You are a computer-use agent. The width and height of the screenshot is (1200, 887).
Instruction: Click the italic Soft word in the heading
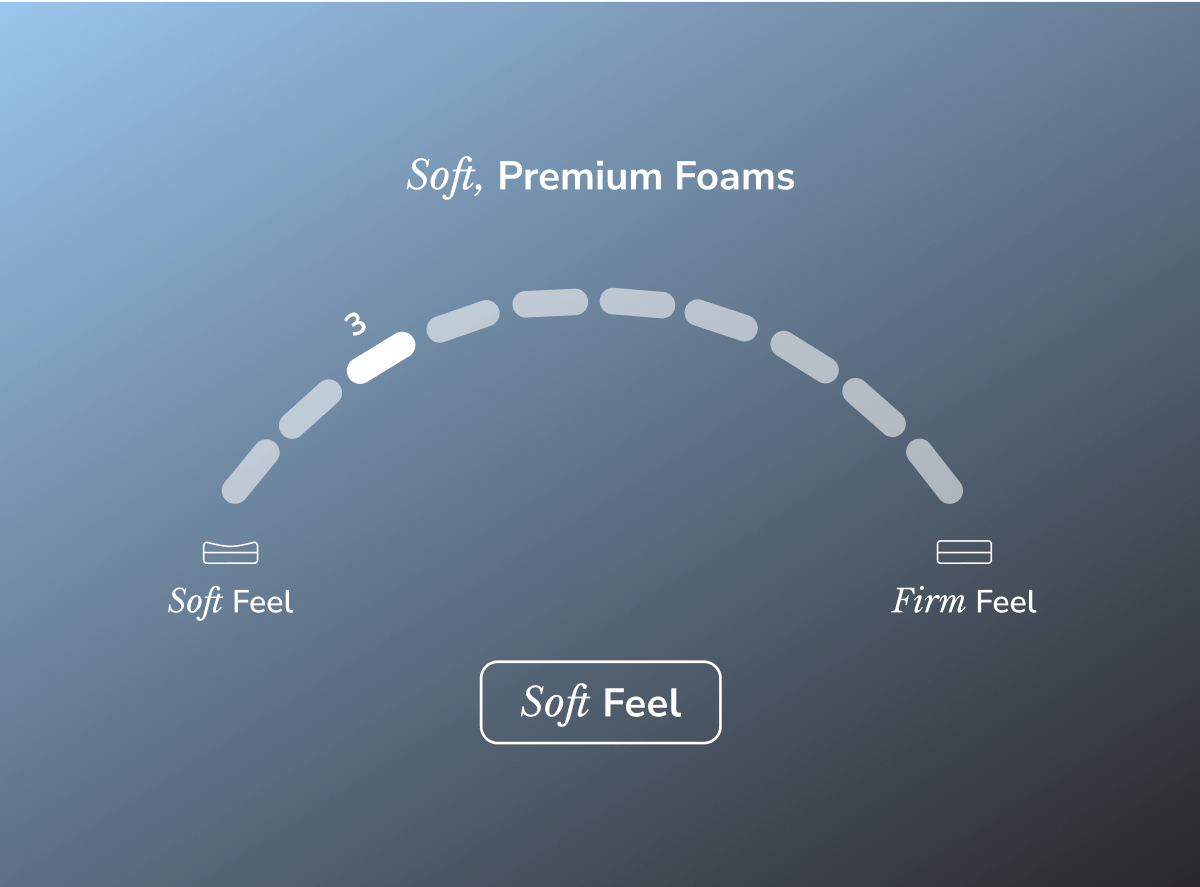[444, 177]
